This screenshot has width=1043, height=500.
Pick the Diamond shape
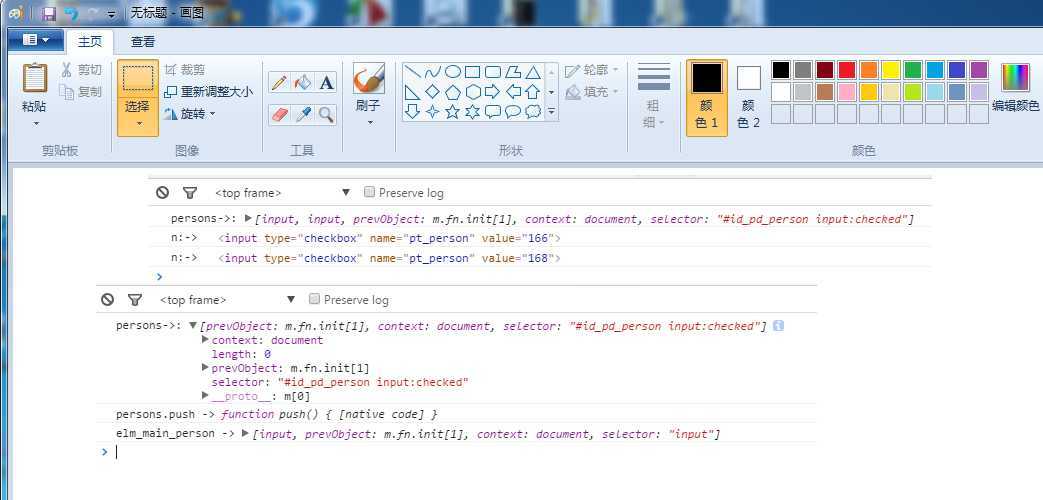(432, 92)
